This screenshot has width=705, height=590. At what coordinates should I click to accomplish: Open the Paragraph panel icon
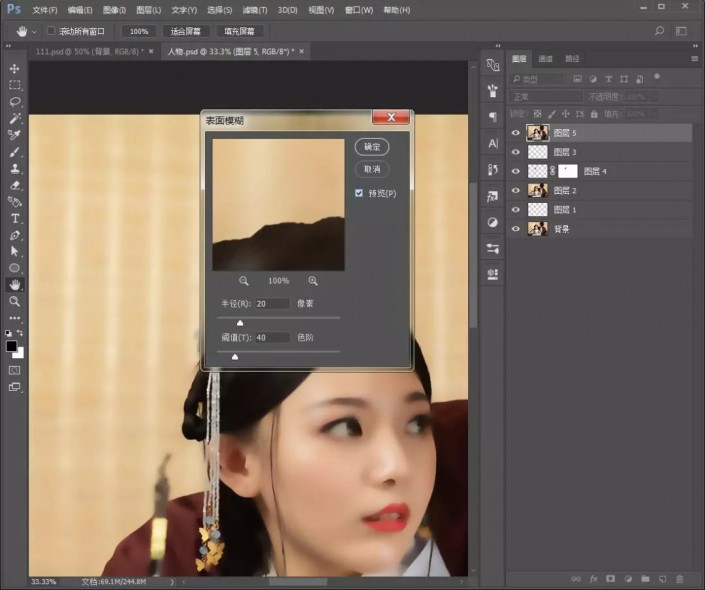[x=493, y=117]
